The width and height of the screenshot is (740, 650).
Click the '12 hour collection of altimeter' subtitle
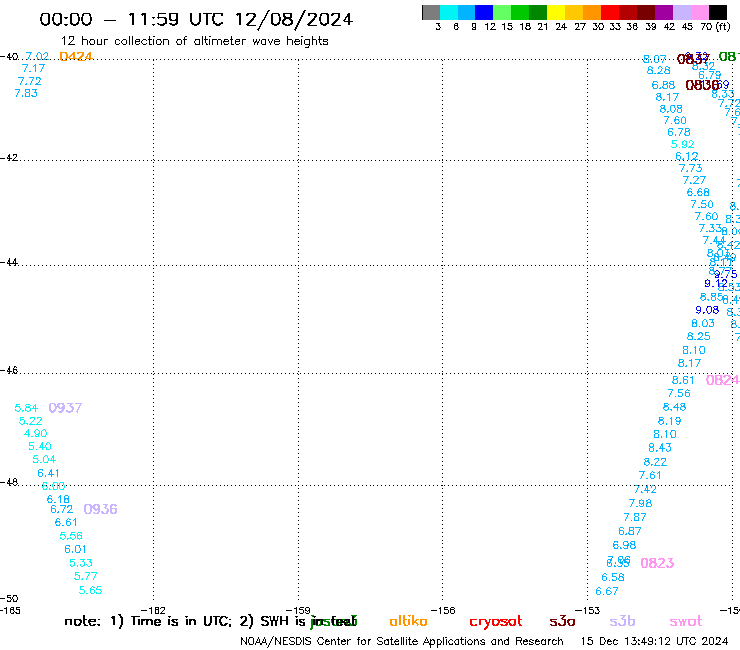point(194,41)
